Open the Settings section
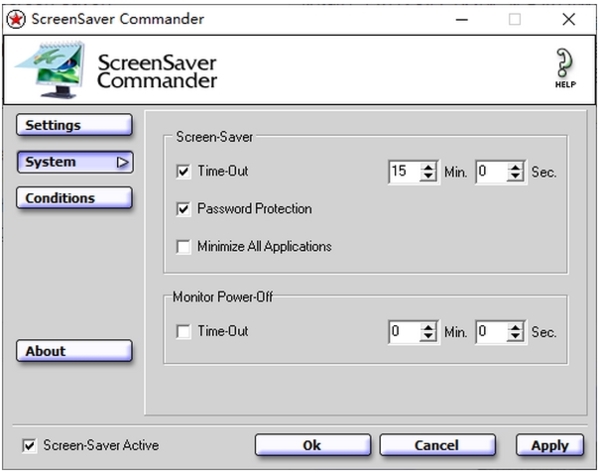600x473 pixels. tap(75, 125)
